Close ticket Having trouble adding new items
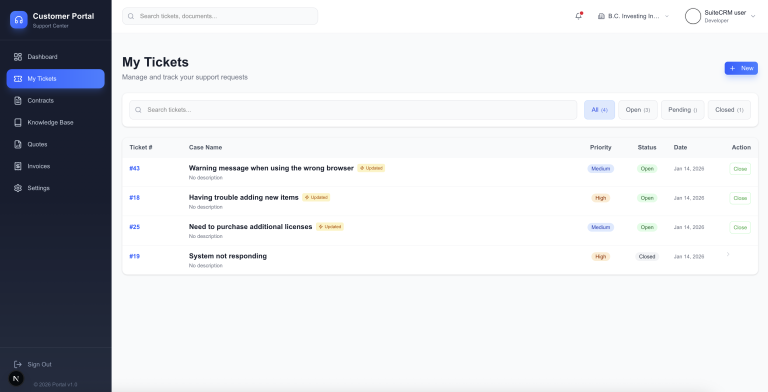The height and width of the screenshot is (392, 768). 740,198
